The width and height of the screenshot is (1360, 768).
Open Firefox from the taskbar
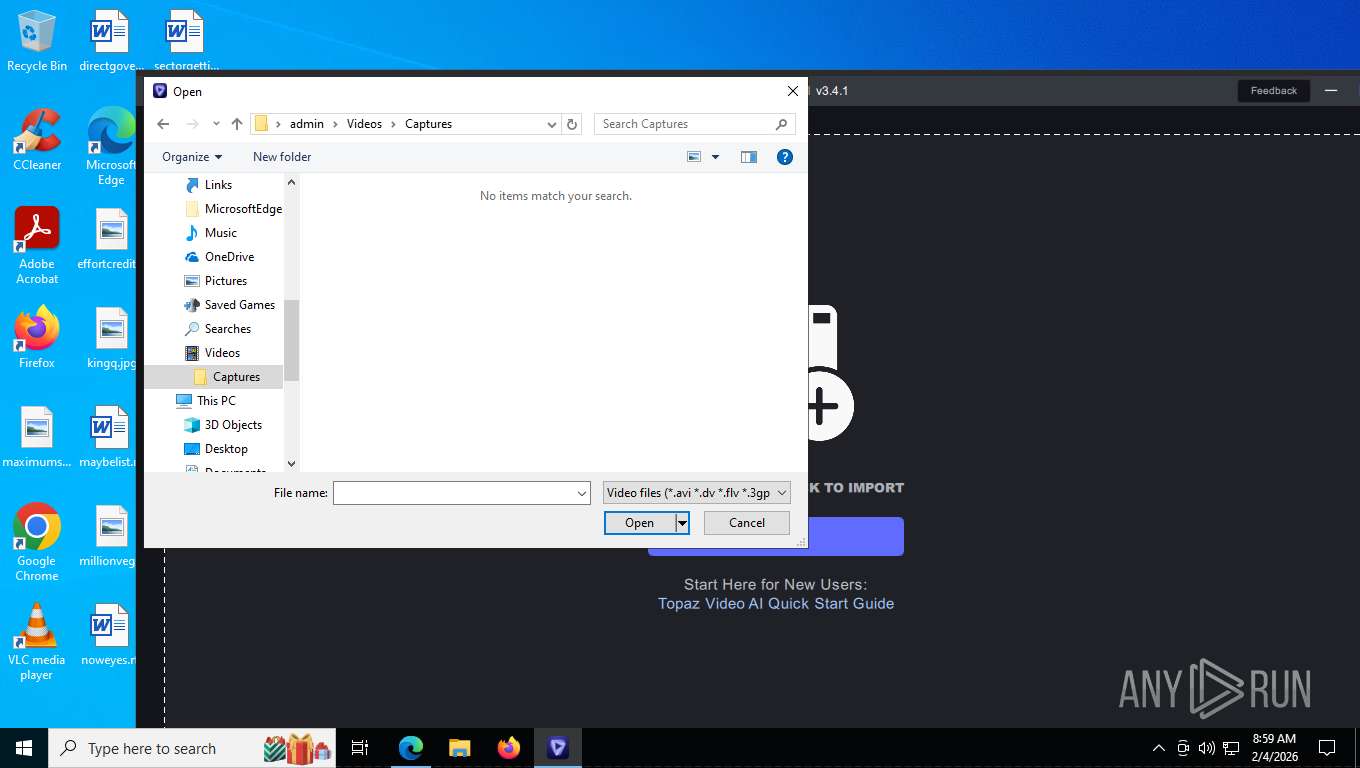pyautogui.click(x=509, y=748)
